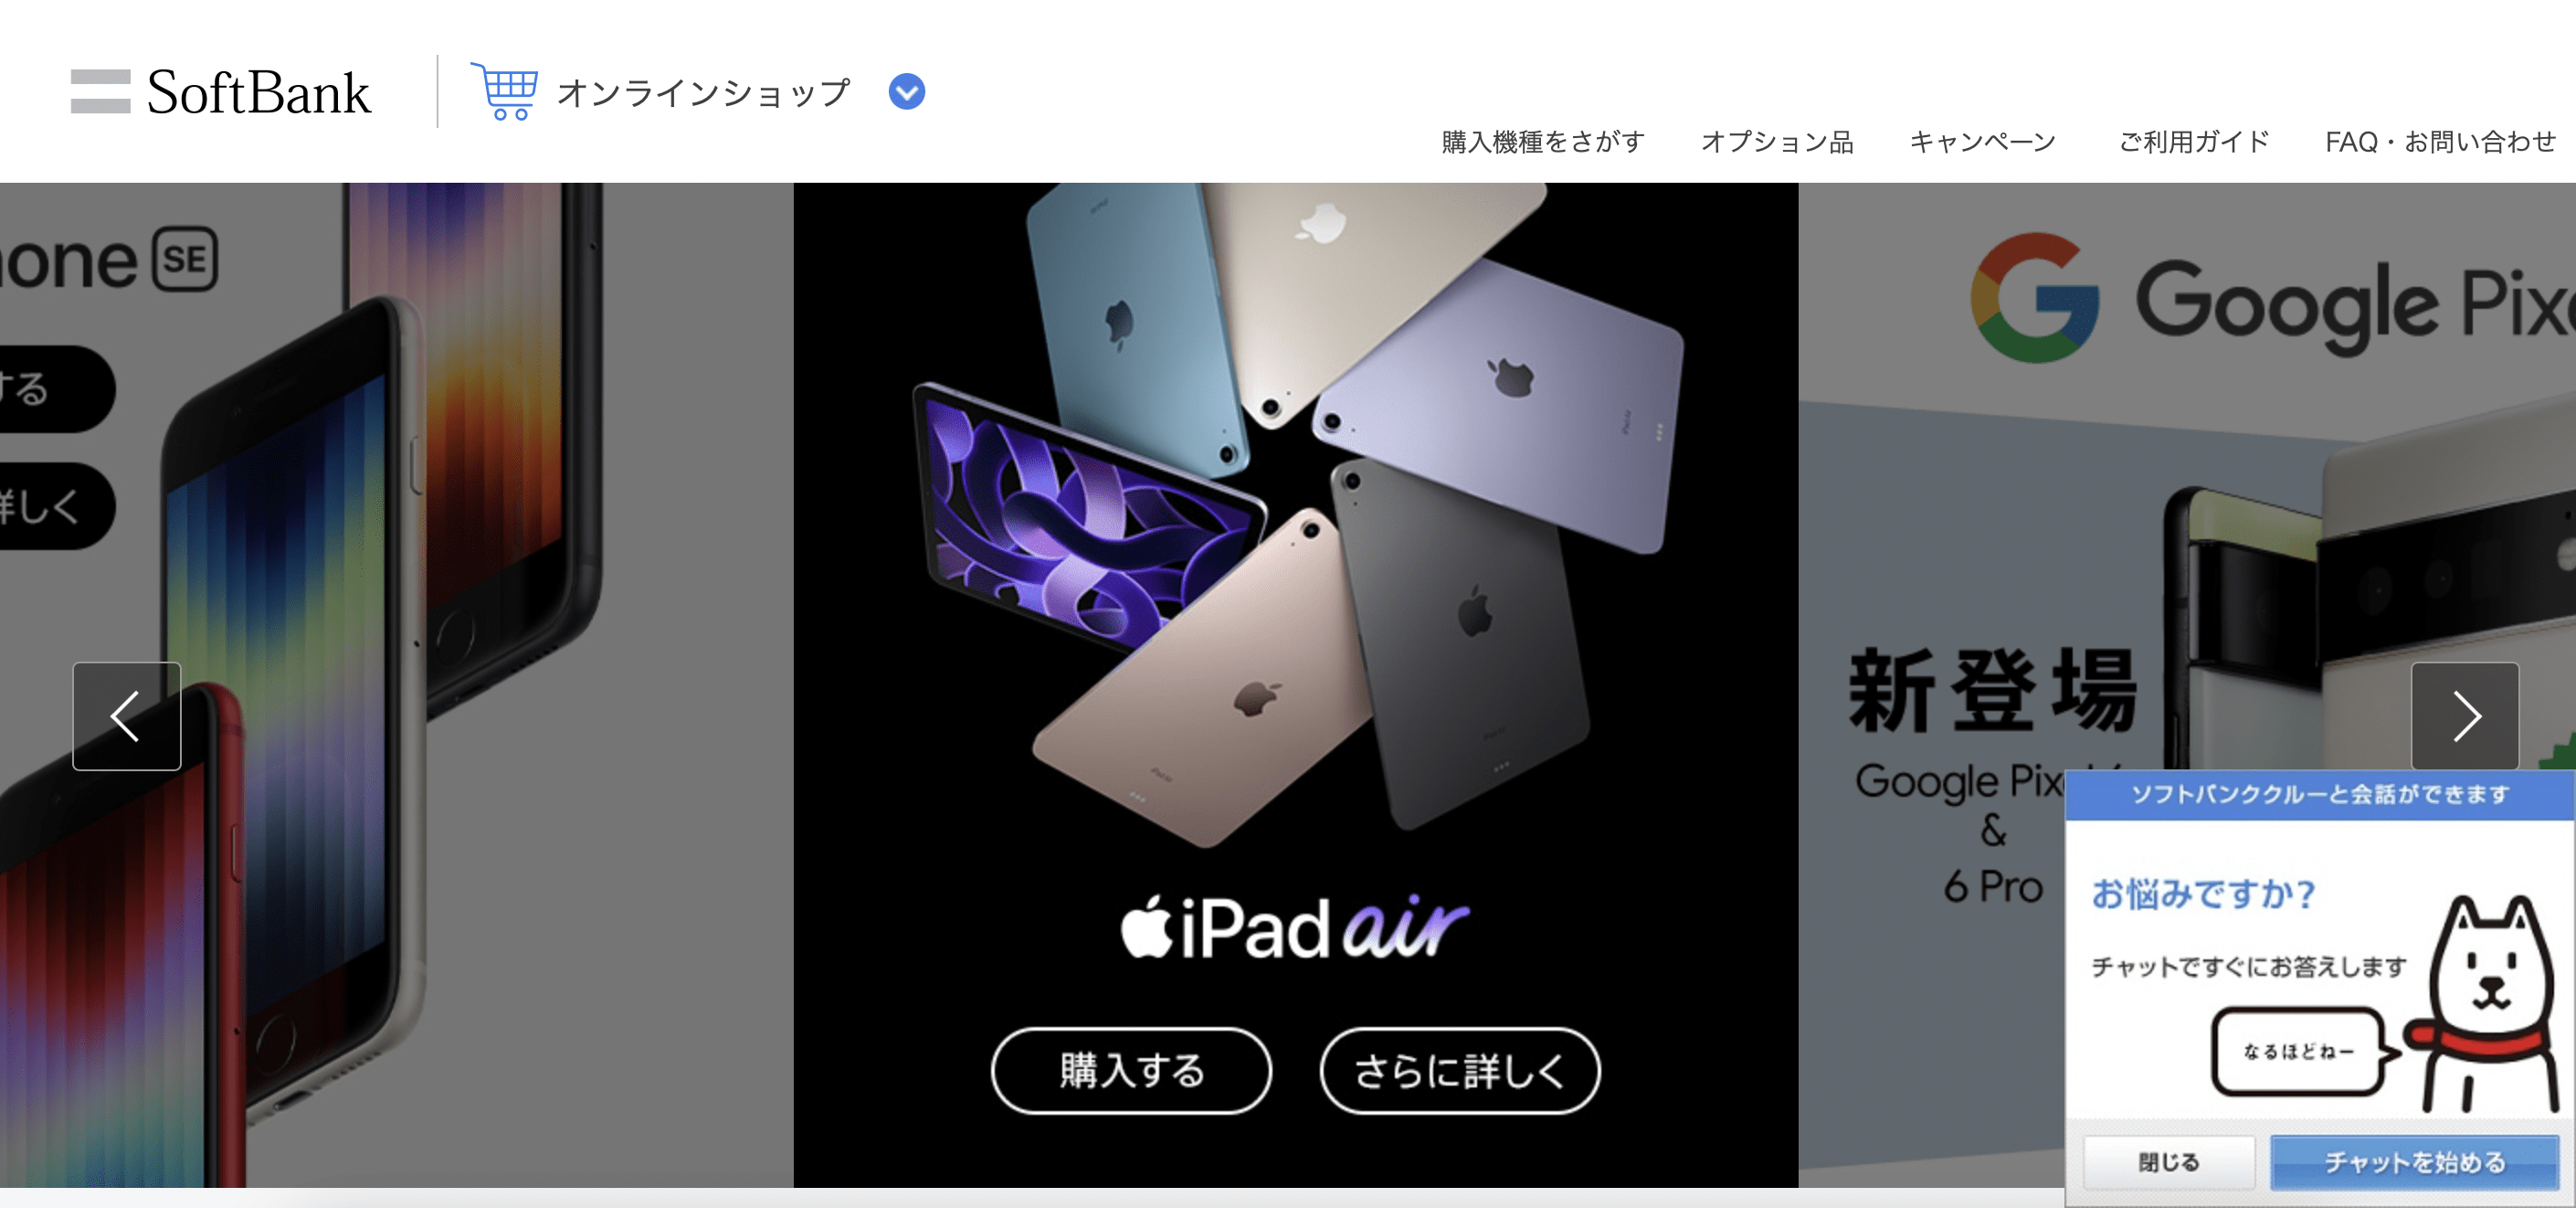This screenshot has height=1208, width=2576.
Task: Open the shopping cart icon
Action: tap(505, 91)
